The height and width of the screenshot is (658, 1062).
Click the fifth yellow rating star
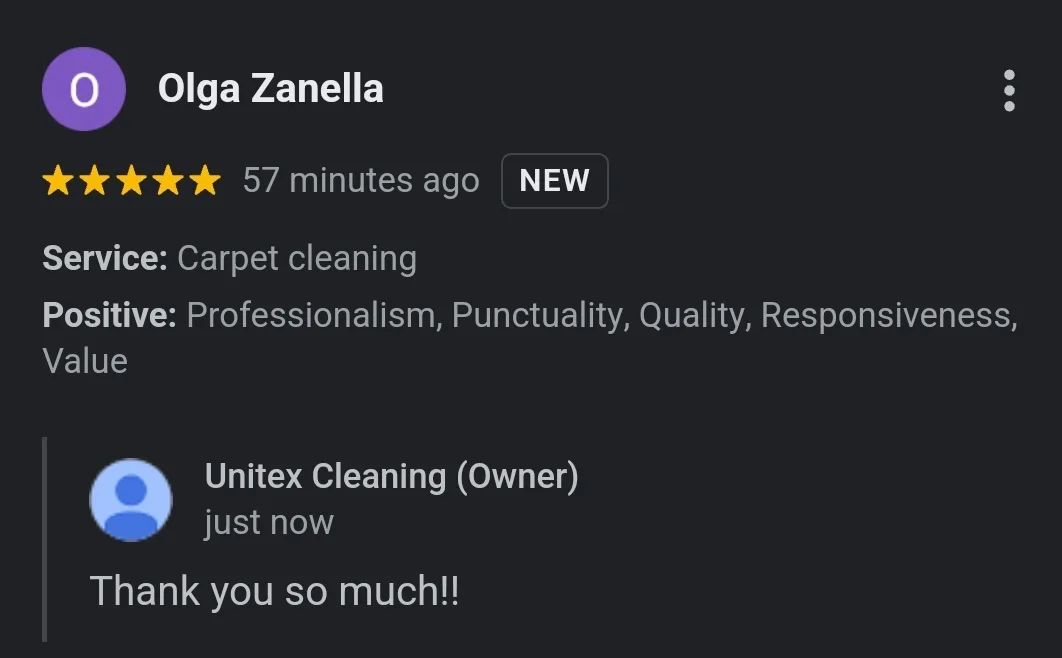pos(205,181)
